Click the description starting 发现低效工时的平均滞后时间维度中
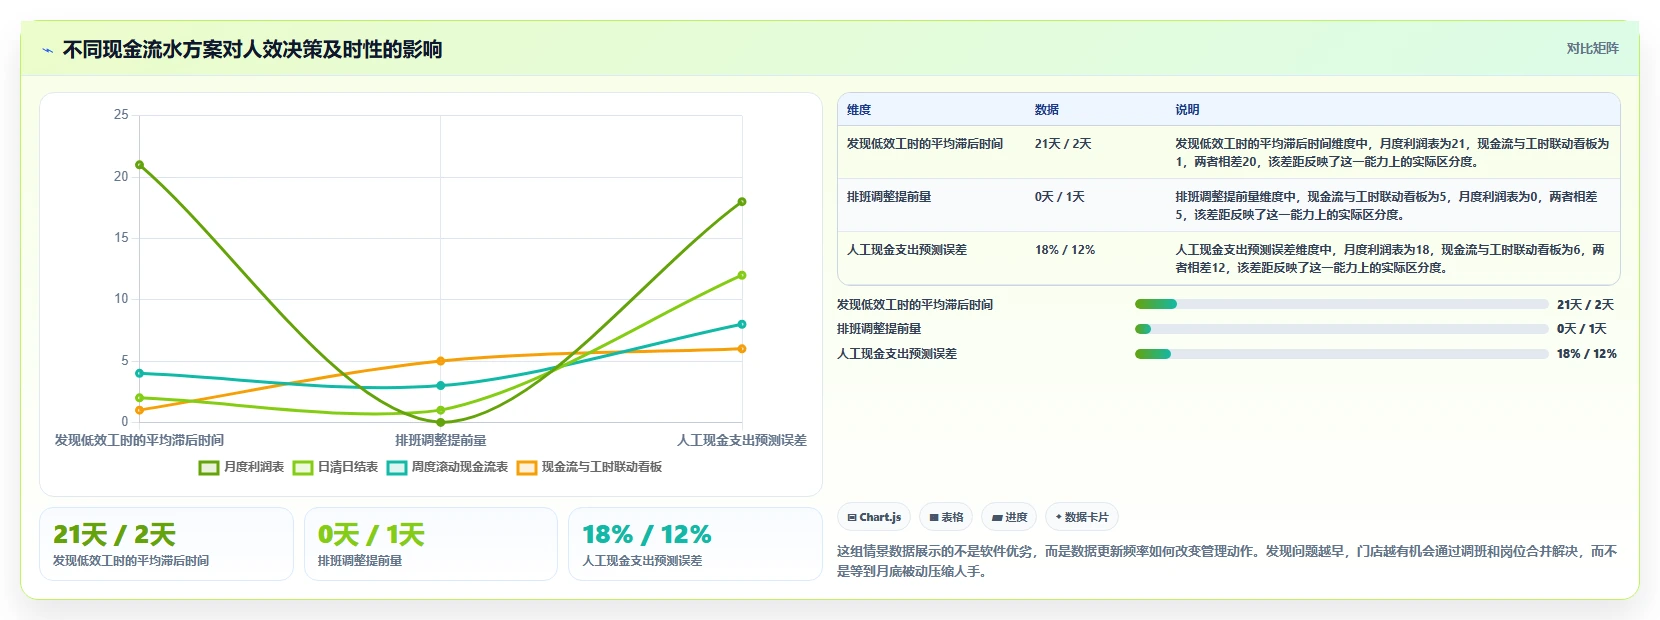This screenshot has width=1660, height=620. point(1392,152)
